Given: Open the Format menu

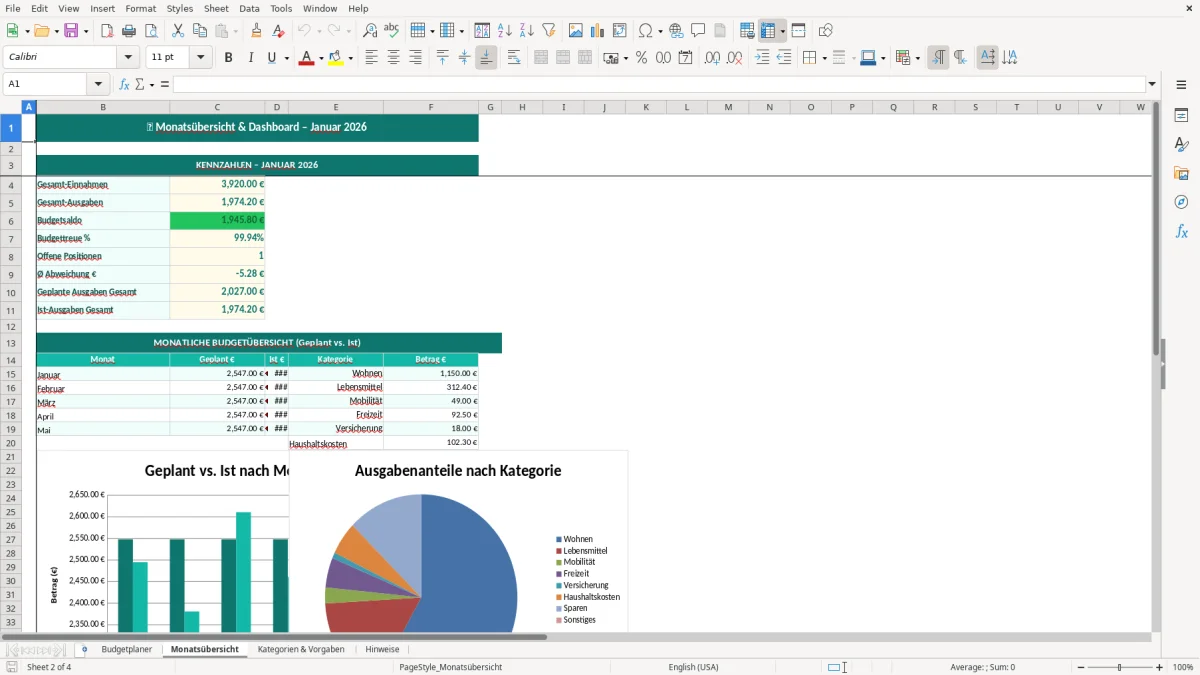Looking at the screenshot, I should tap(141, 8).
